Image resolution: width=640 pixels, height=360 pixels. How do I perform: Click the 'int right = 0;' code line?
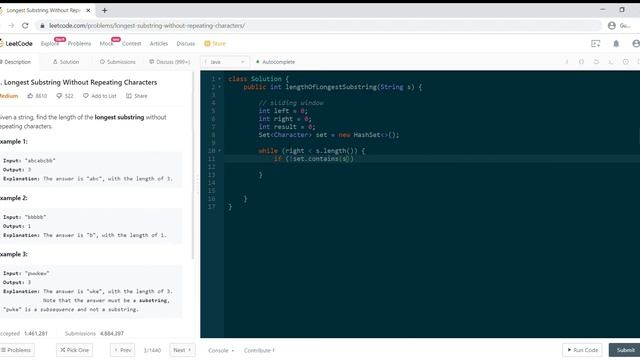tap(285, 119)
